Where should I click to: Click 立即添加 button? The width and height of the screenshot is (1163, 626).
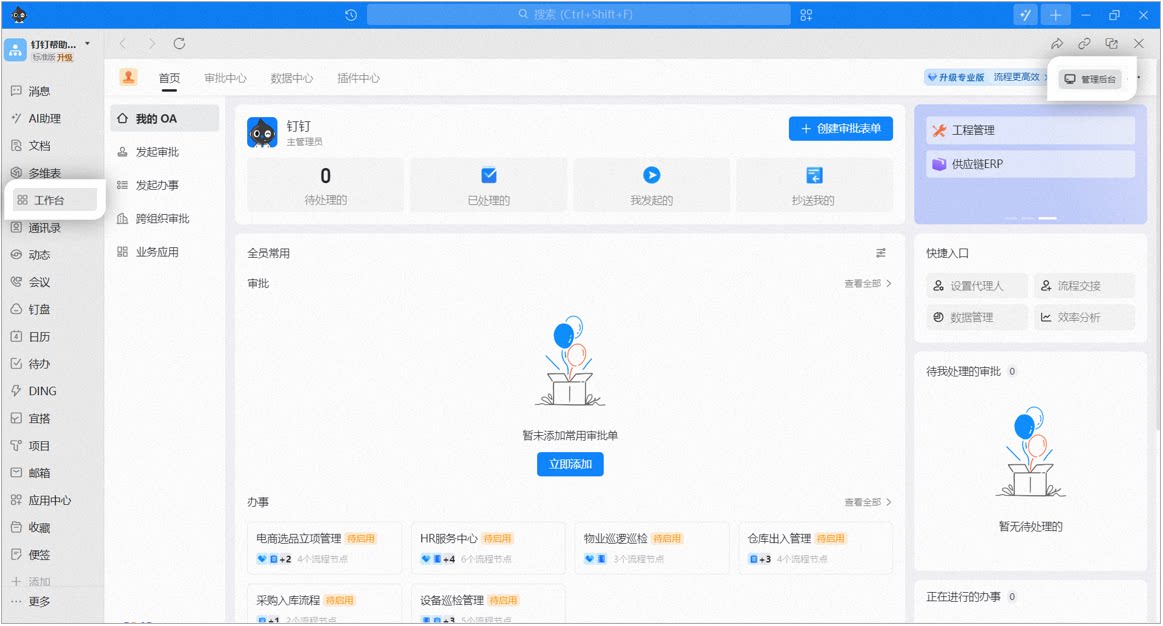[x=570, y=464]
